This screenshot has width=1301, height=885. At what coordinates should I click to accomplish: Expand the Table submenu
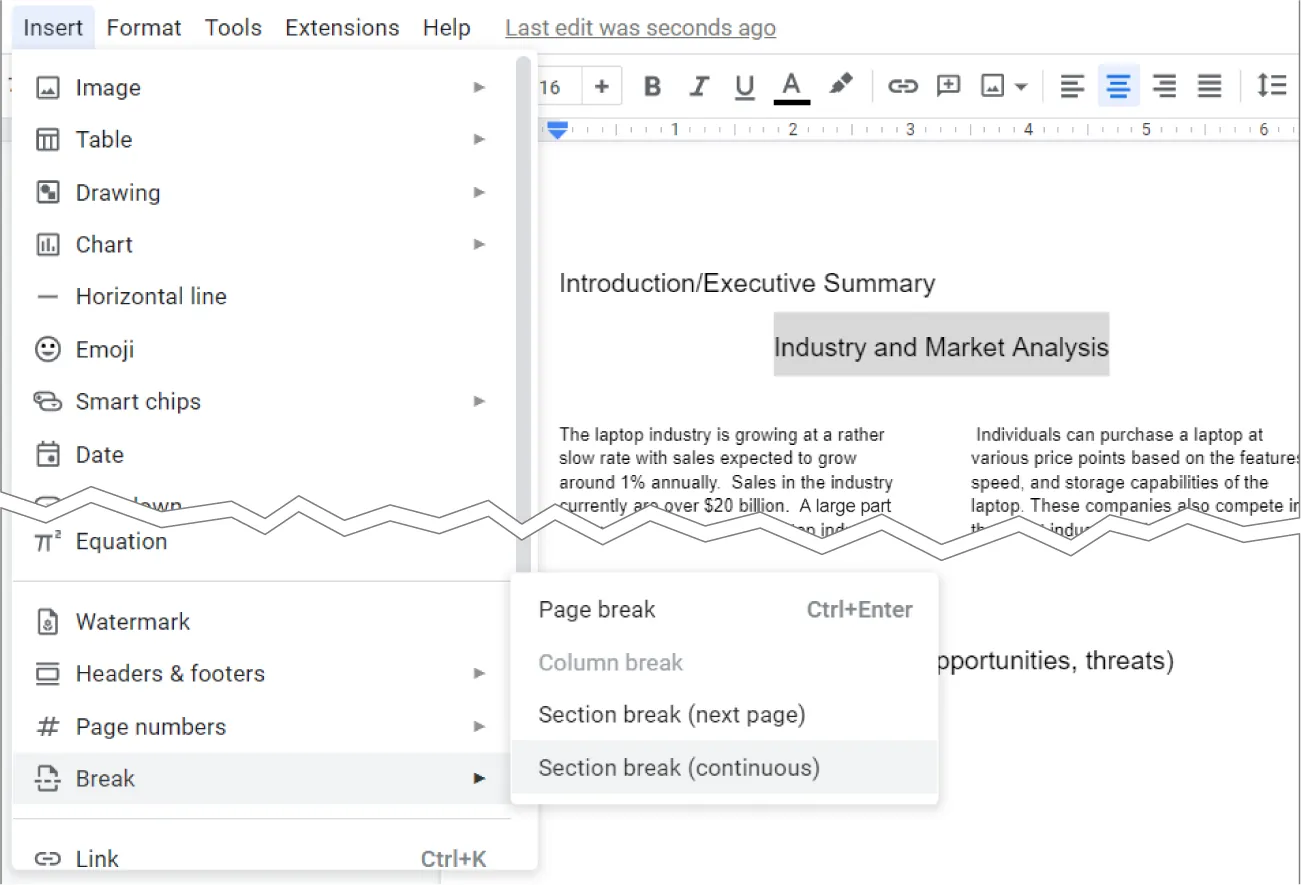[x=103, y=139]
